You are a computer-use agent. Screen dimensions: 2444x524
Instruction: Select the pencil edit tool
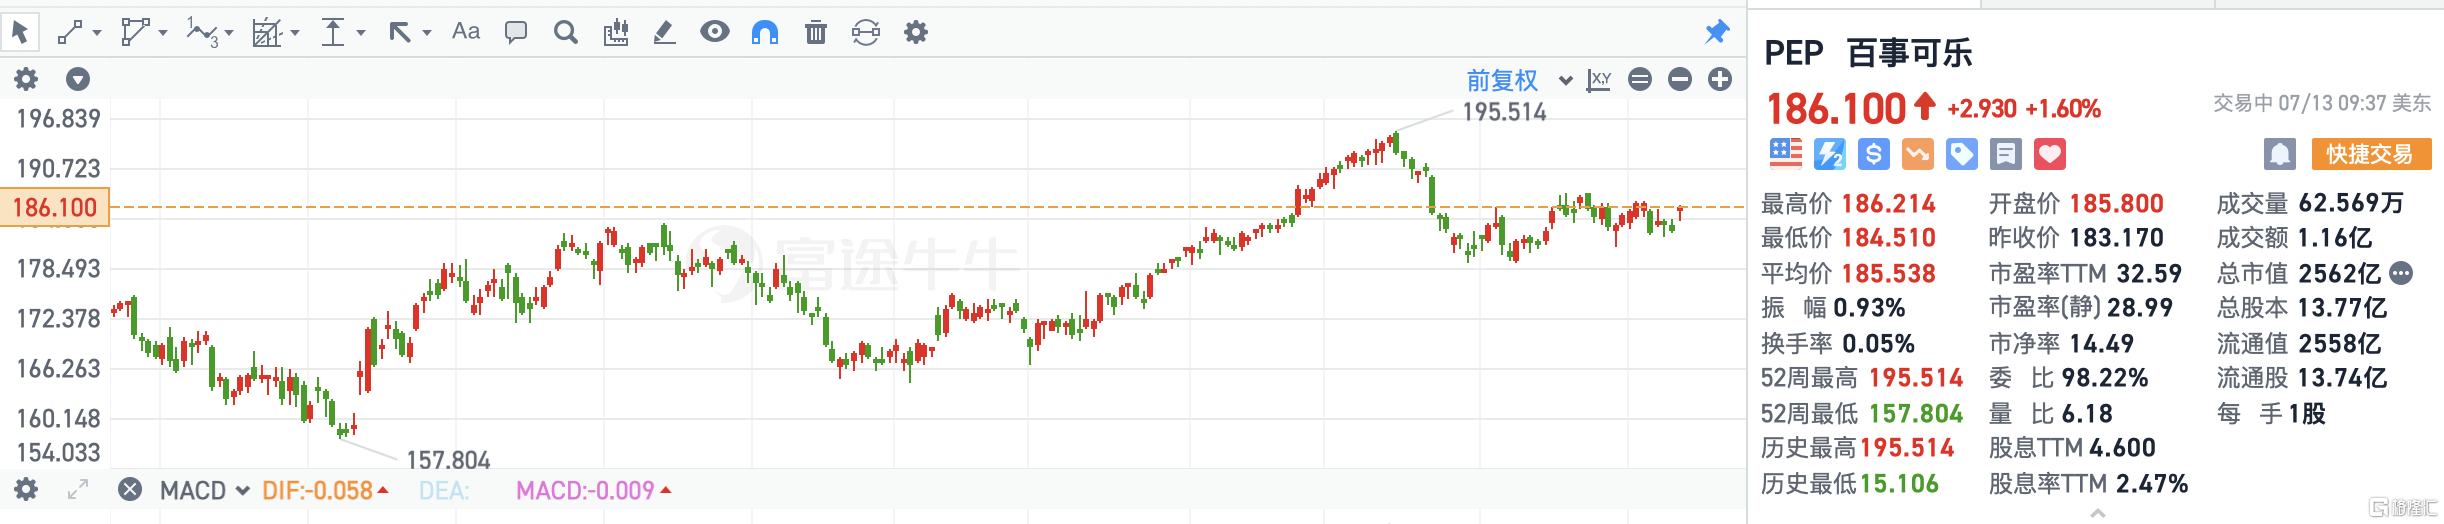(x=664, y=33)
